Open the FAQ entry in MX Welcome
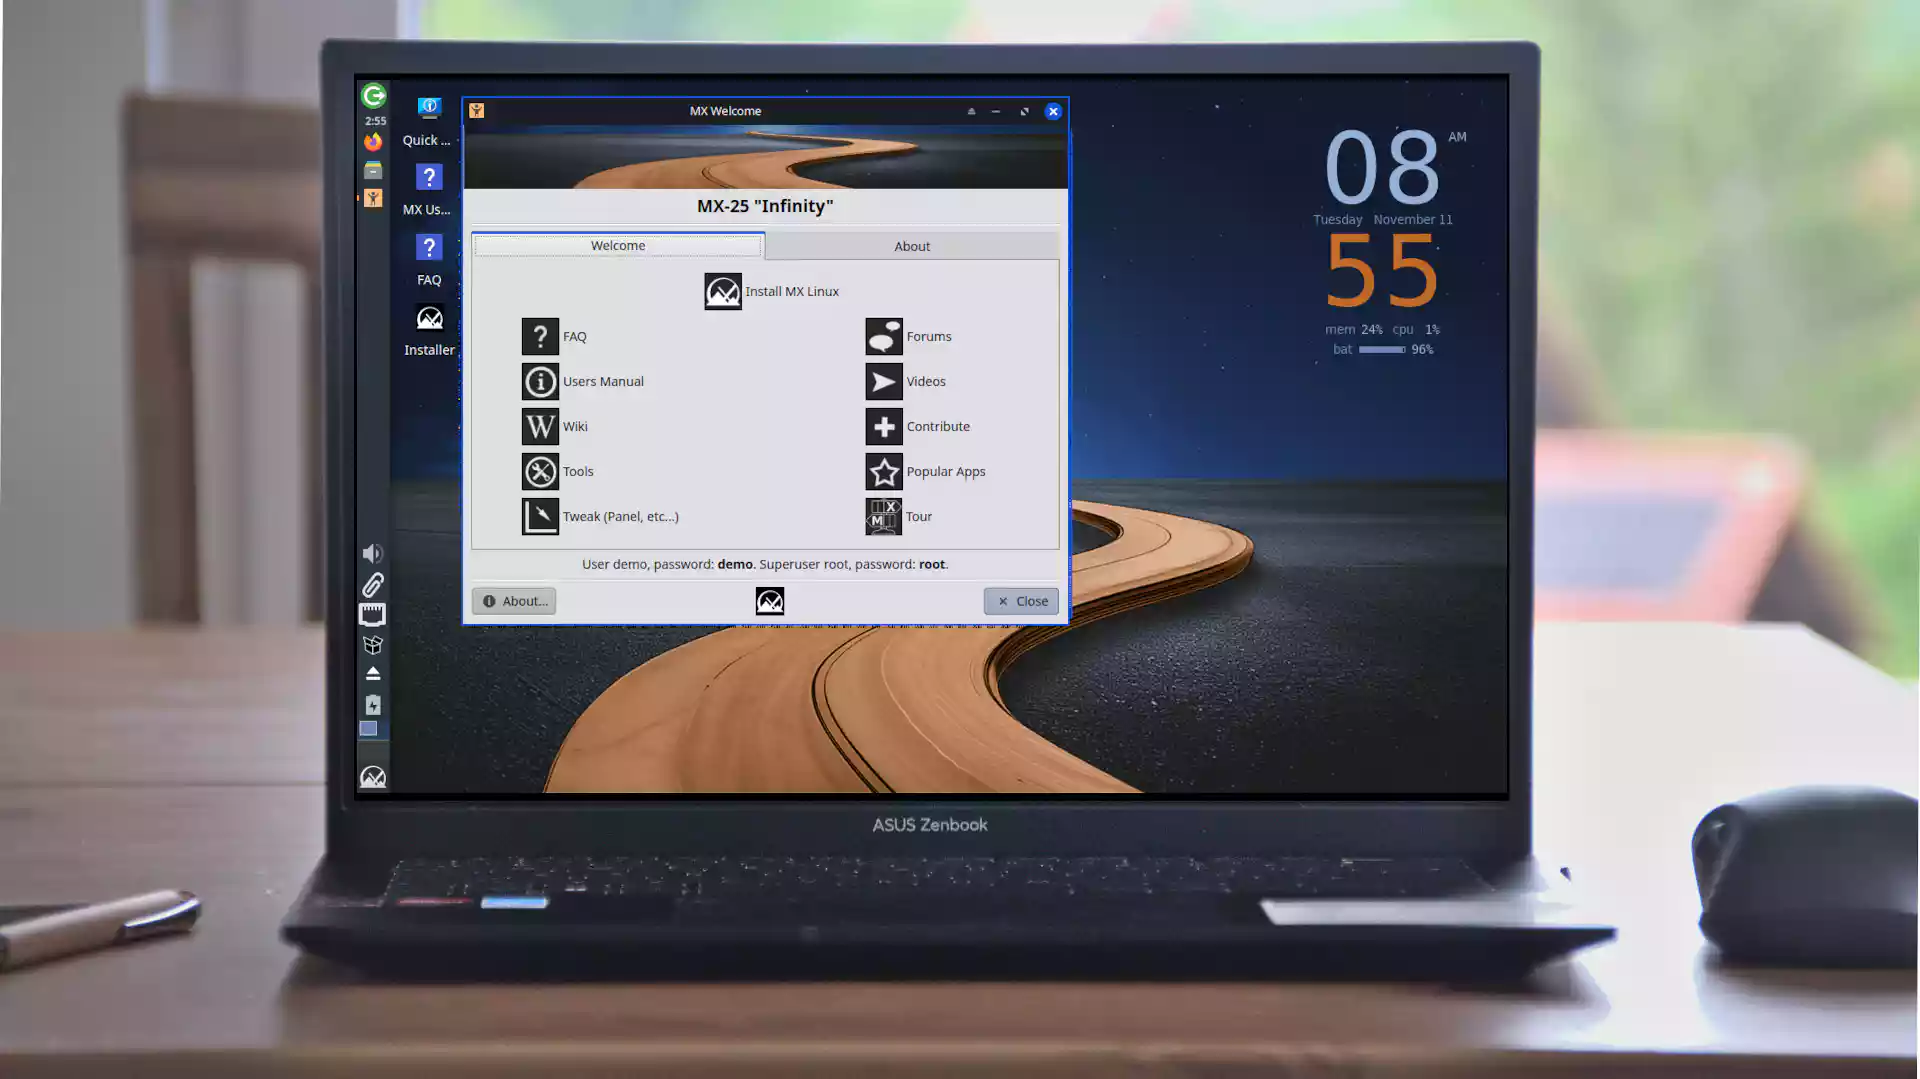Viewport: 1920px width, 1079px height. point(540,337)
